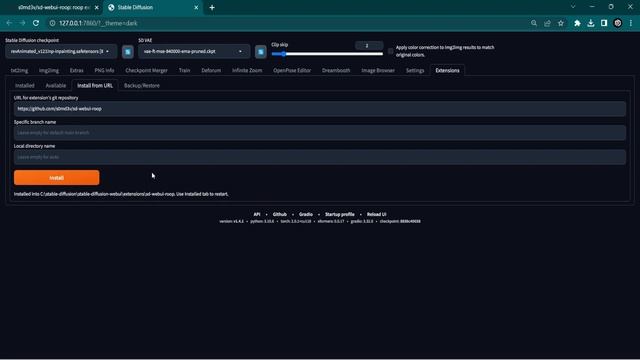Open a new browser tab
This screenshot has height=360, width=640.
point(212,7)
